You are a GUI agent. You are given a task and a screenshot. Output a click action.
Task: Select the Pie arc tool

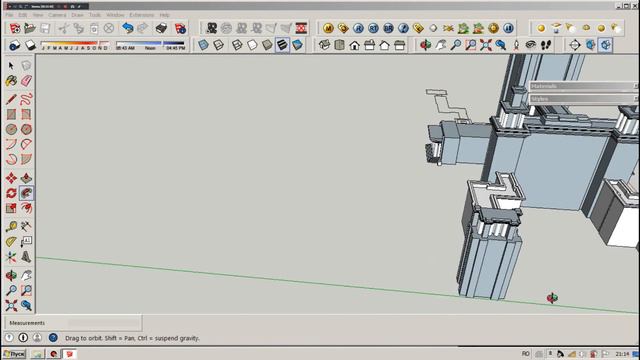pos(26,159)
